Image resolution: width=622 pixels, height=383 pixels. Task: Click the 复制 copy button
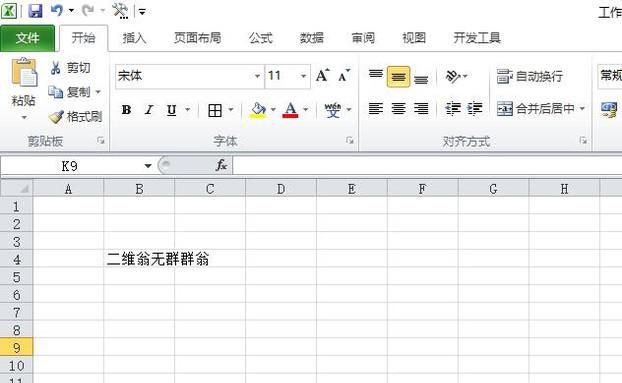pyautogui.click(x=69, y=92)
